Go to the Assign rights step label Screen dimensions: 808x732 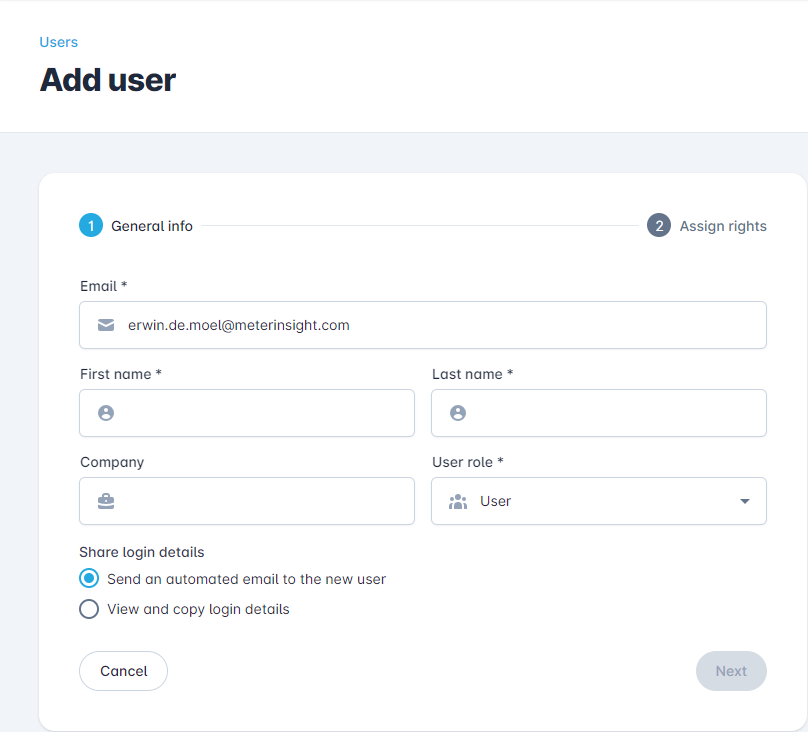[723, 226]
